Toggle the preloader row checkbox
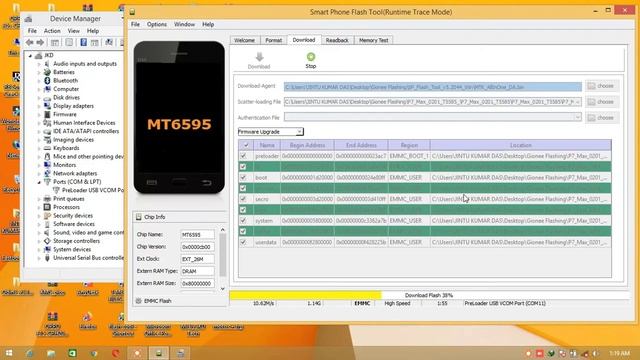Screen dimensions: 640x360 pyautogui.click(x=243, y=156)
